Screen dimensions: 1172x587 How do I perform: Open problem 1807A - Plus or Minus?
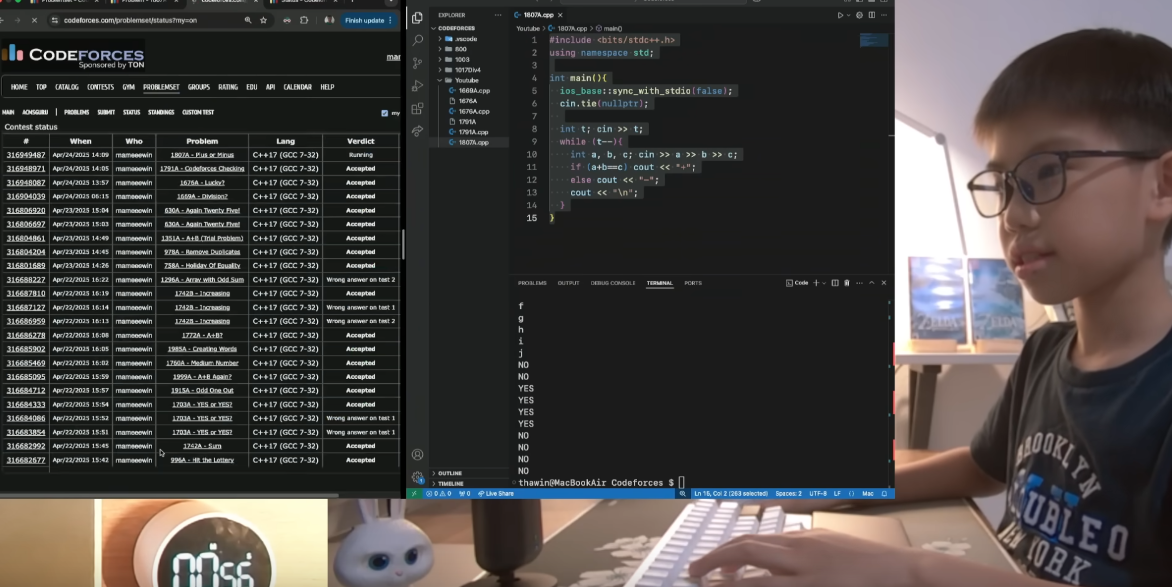(202, 155)
